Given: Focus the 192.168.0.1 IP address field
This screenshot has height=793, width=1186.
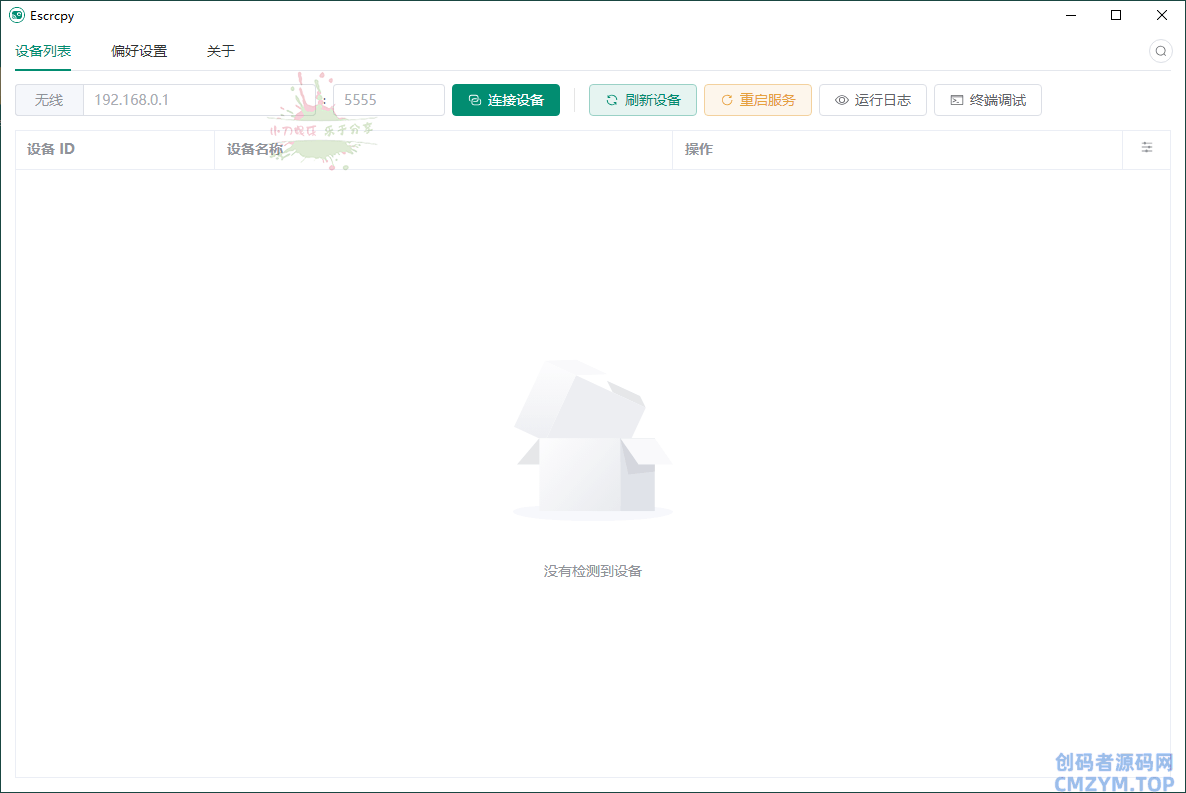Looking at the screenshot, I should click(x=190, y=100).
